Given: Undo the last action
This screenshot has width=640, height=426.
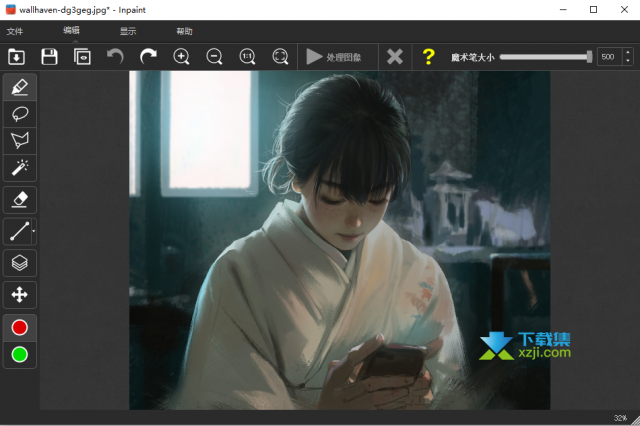Looking at the screenshot, I should (115, 57).
